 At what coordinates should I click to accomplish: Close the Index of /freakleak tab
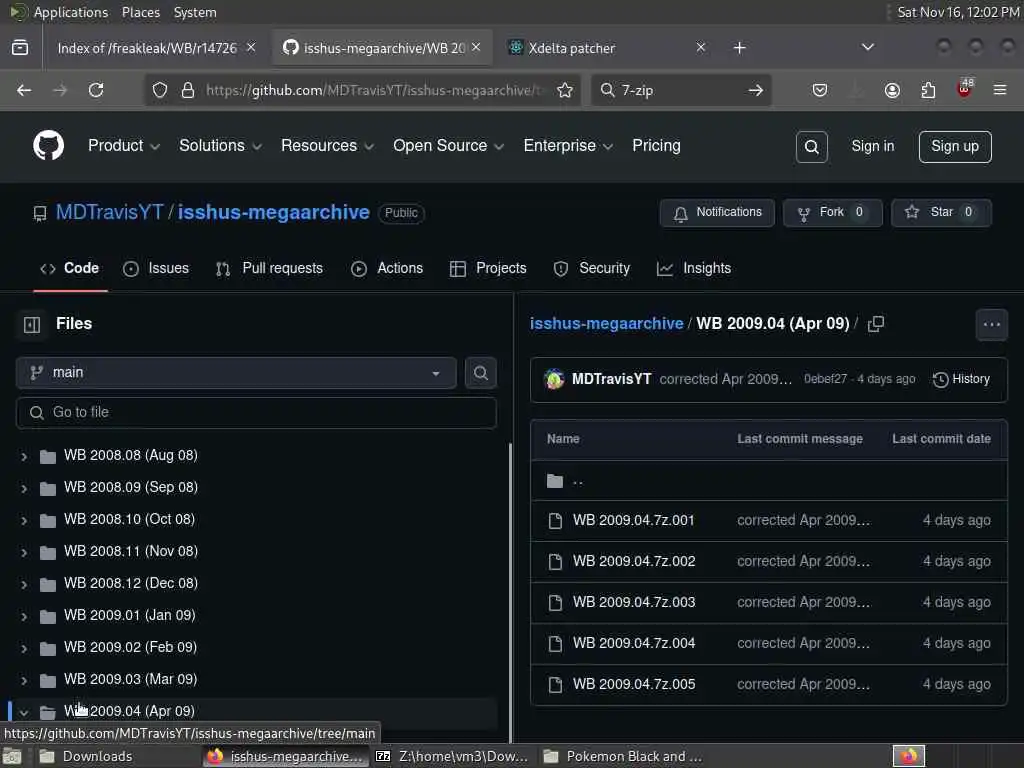[251, 48]
